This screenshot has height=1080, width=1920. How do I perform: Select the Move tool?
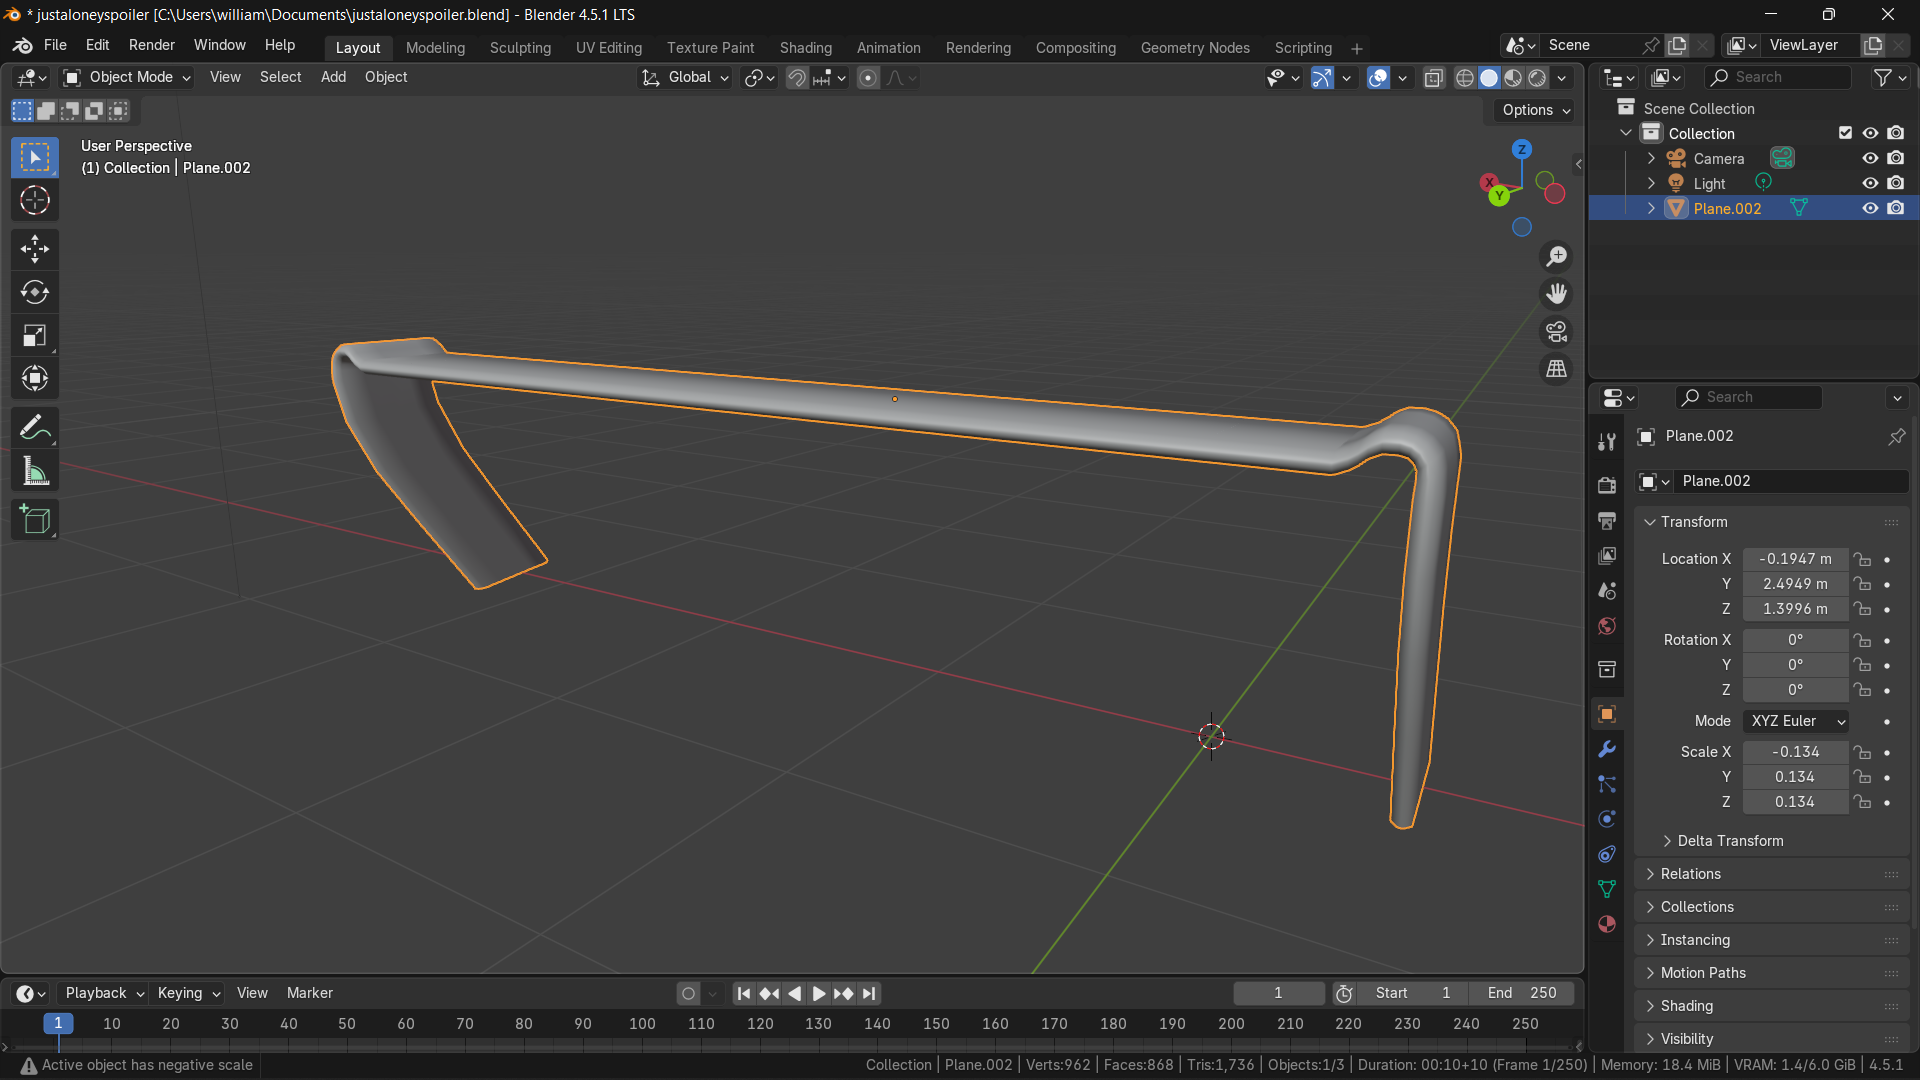coord(35,249)
